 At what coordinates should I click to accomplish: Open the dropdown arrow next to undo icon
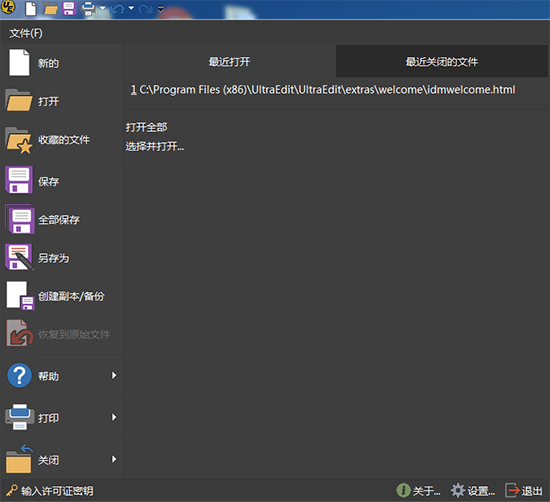[131, 8]
